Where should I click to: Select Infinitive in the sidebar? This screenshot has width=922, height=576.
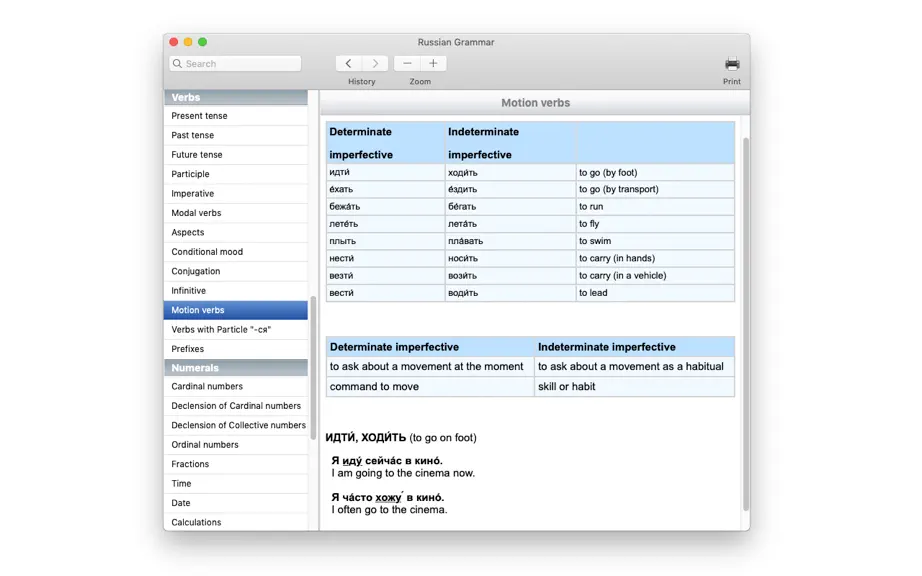236,290
